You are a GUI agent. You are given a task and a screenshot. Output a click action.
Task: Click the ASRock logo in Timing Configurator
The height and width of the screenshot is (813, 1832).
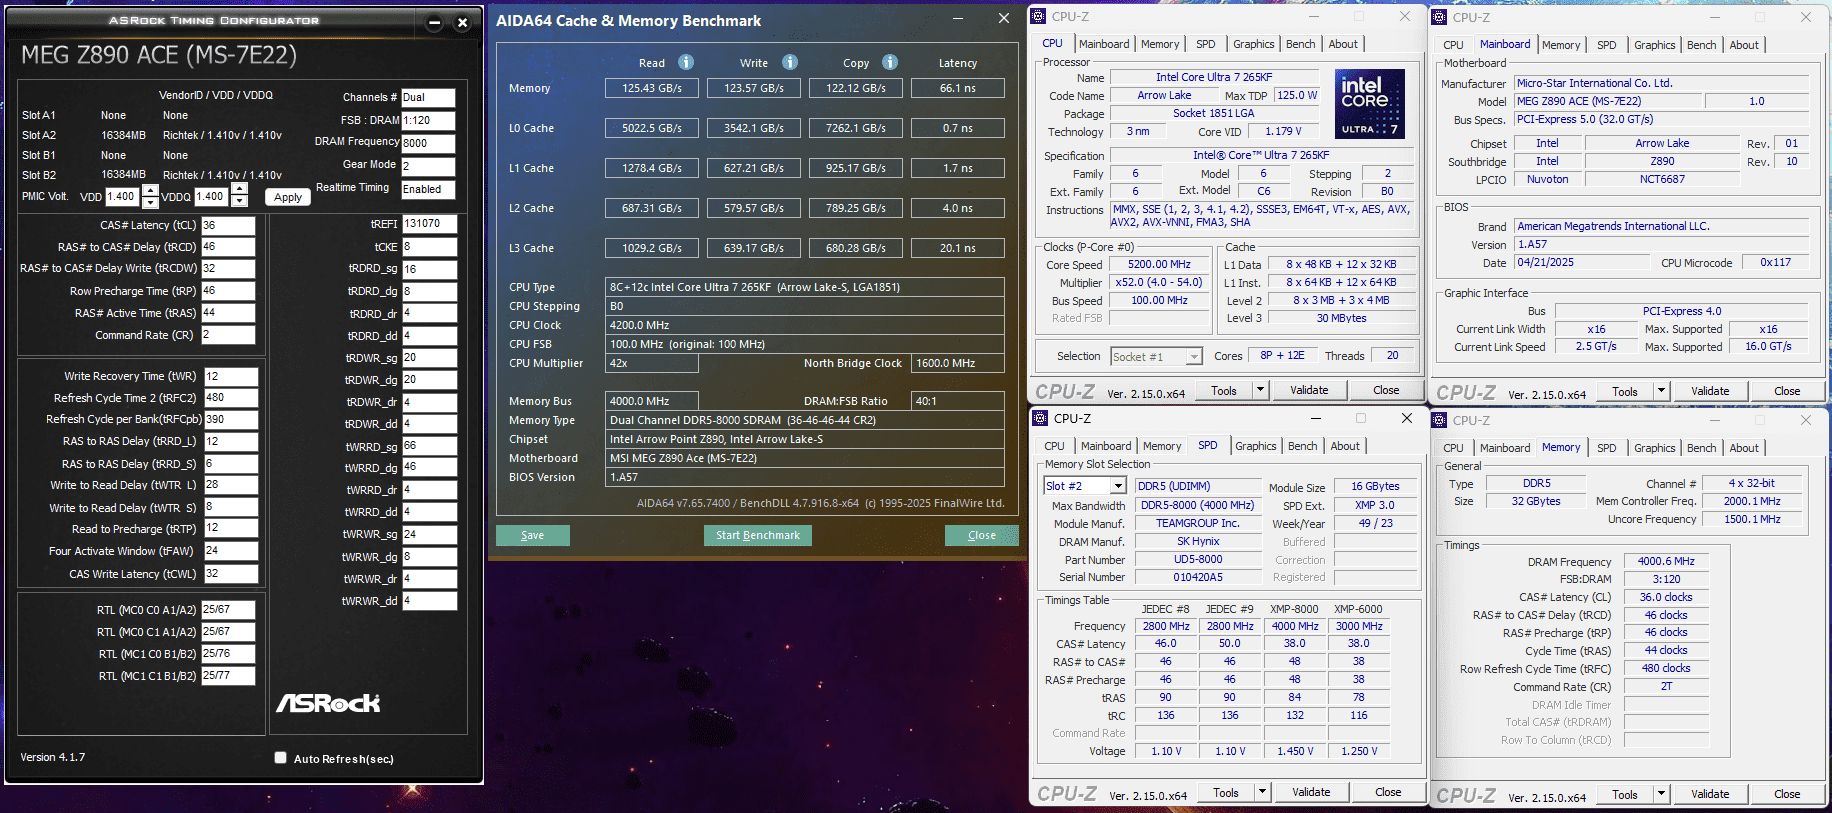click(x=328, y=703)
